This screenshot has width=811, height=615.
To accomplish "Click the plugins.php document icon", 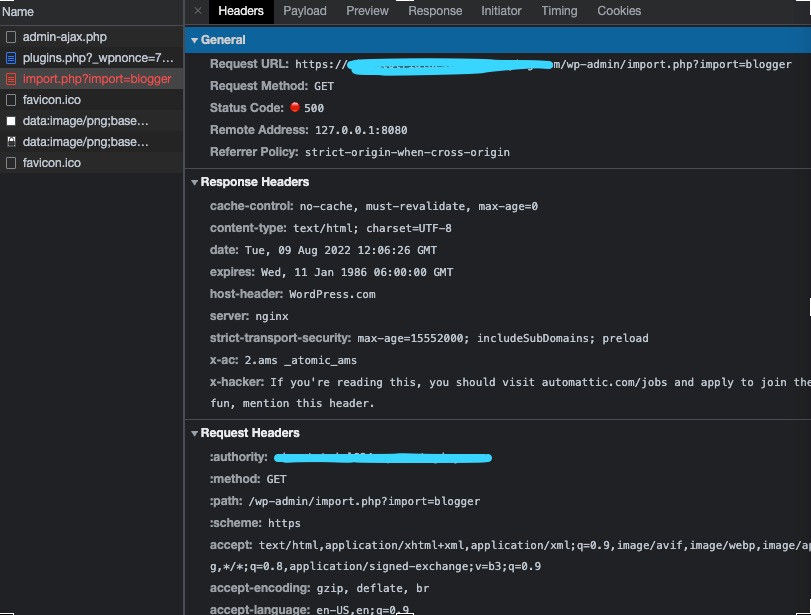I will click(11, 58).
